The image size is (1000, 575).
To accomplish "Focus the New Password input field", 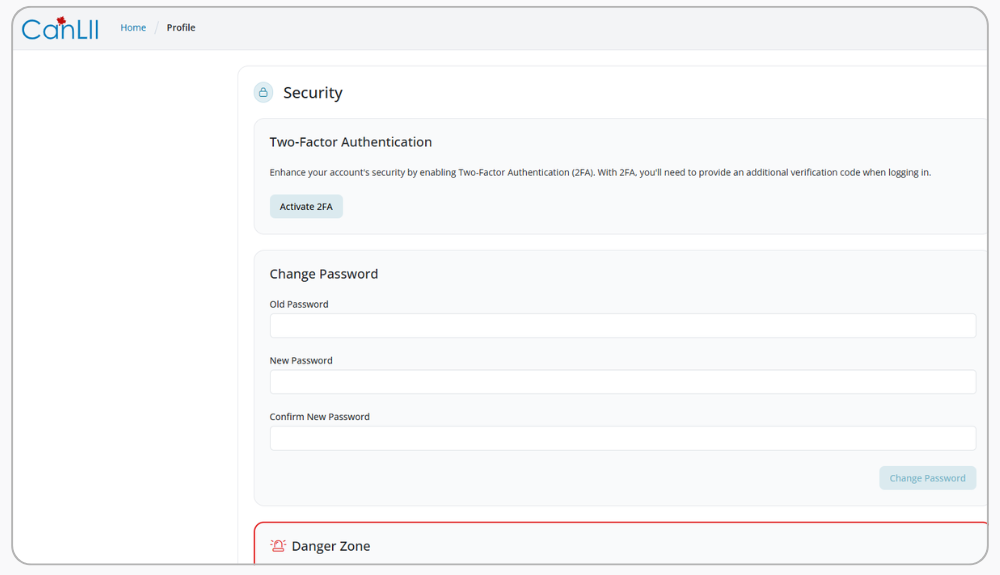I will pos(622,382).
